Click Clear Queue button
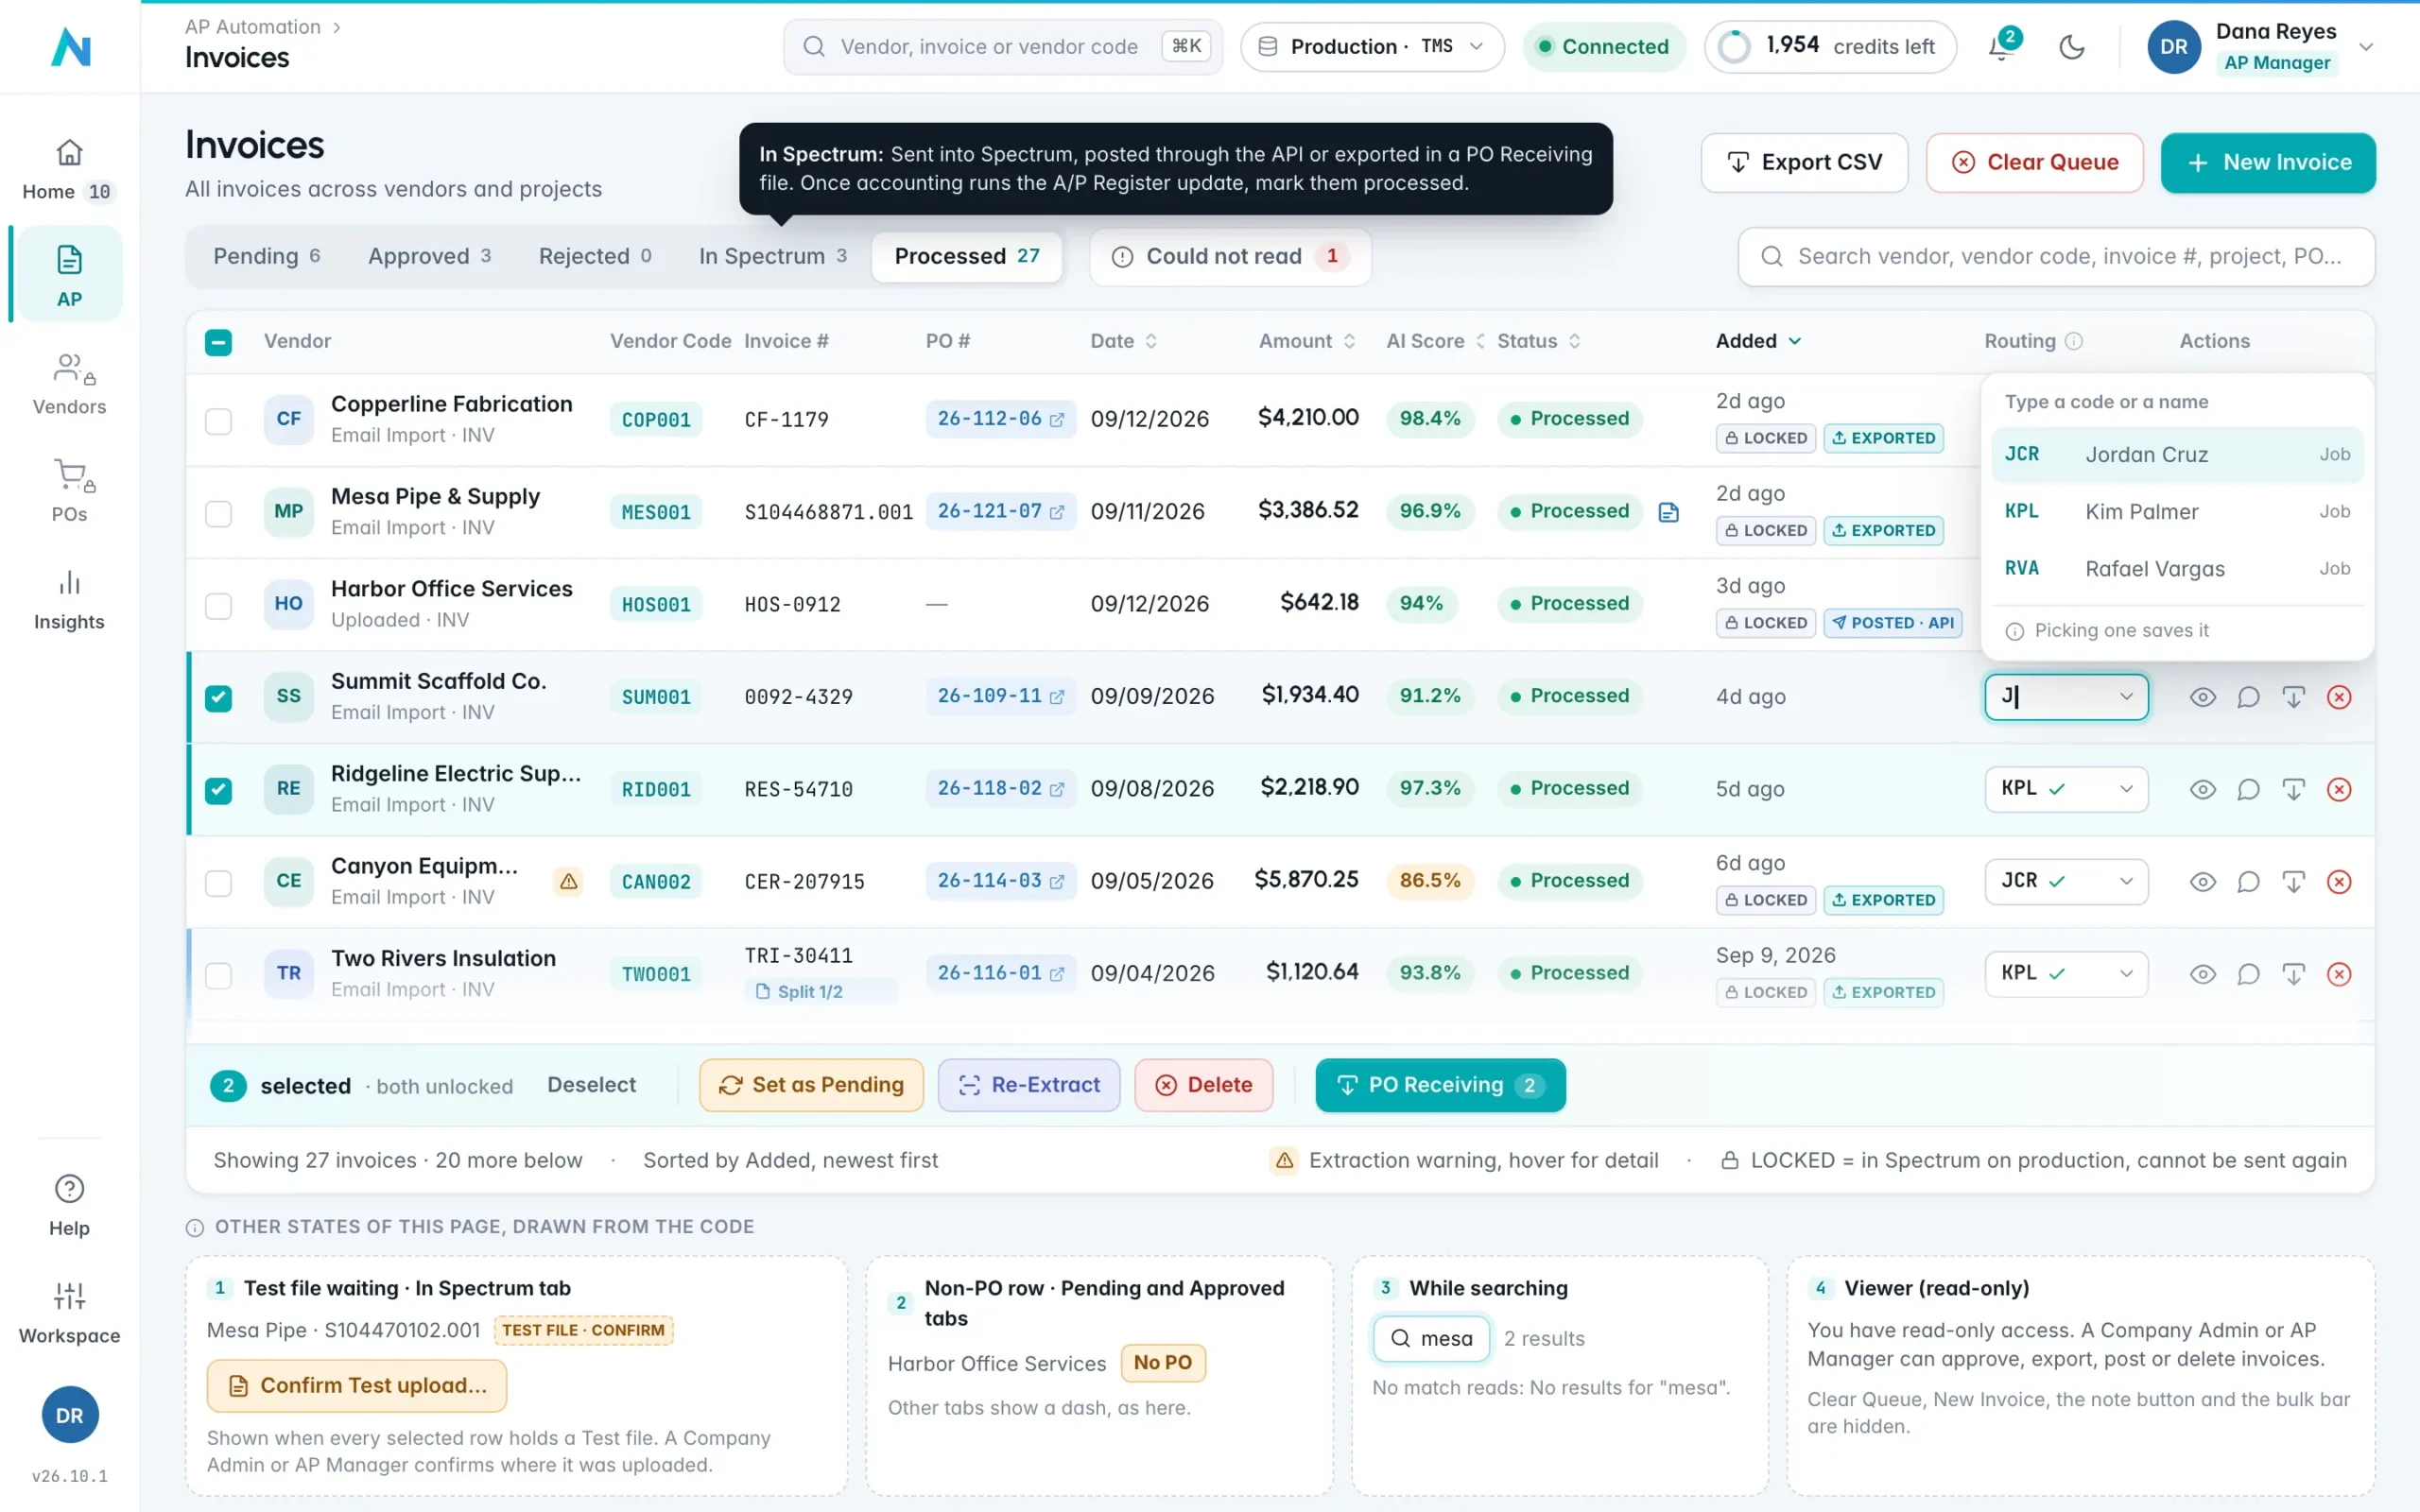Image resolution: width=2420 pixels, height=1512 pixels. click(2034, 162)
